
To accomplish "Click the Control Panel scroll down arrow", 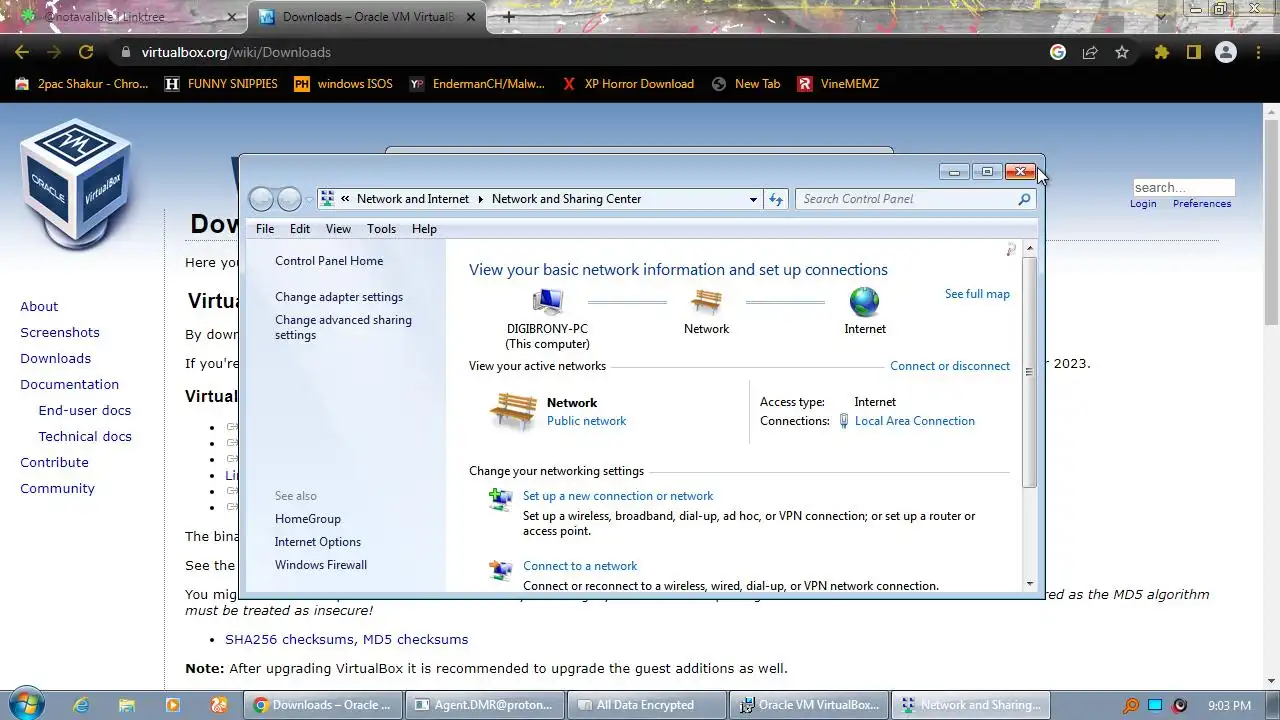I will tap(1030, 583).
